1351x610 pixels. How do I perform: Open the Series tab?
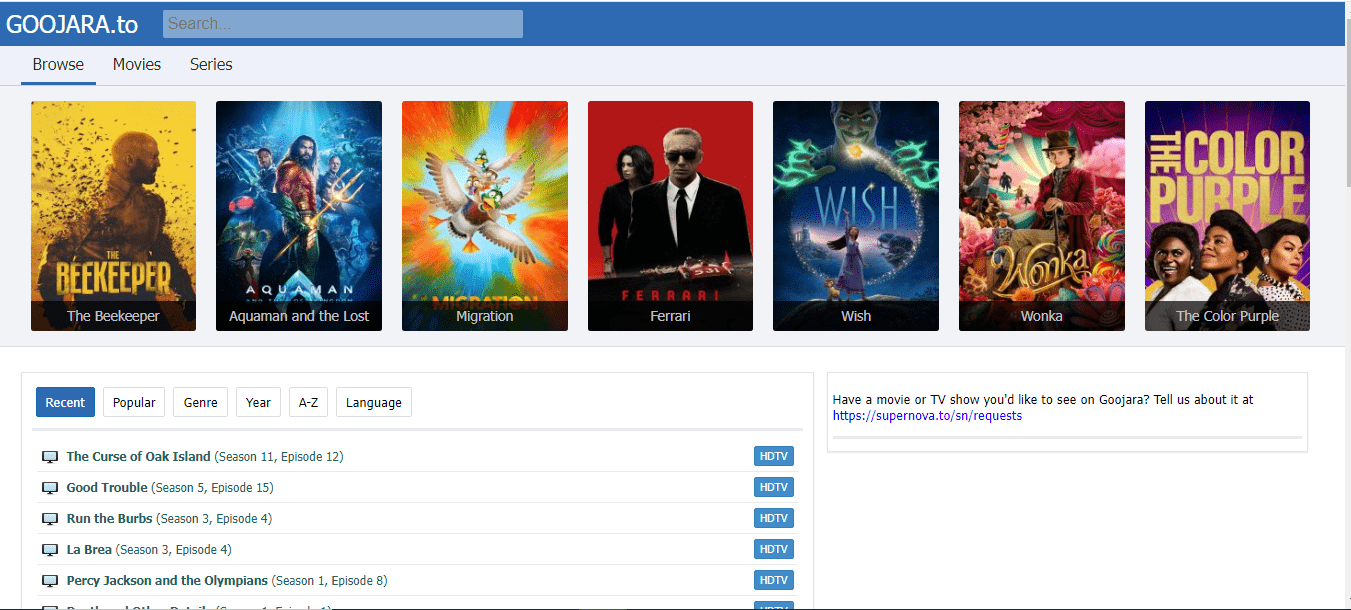211,64
